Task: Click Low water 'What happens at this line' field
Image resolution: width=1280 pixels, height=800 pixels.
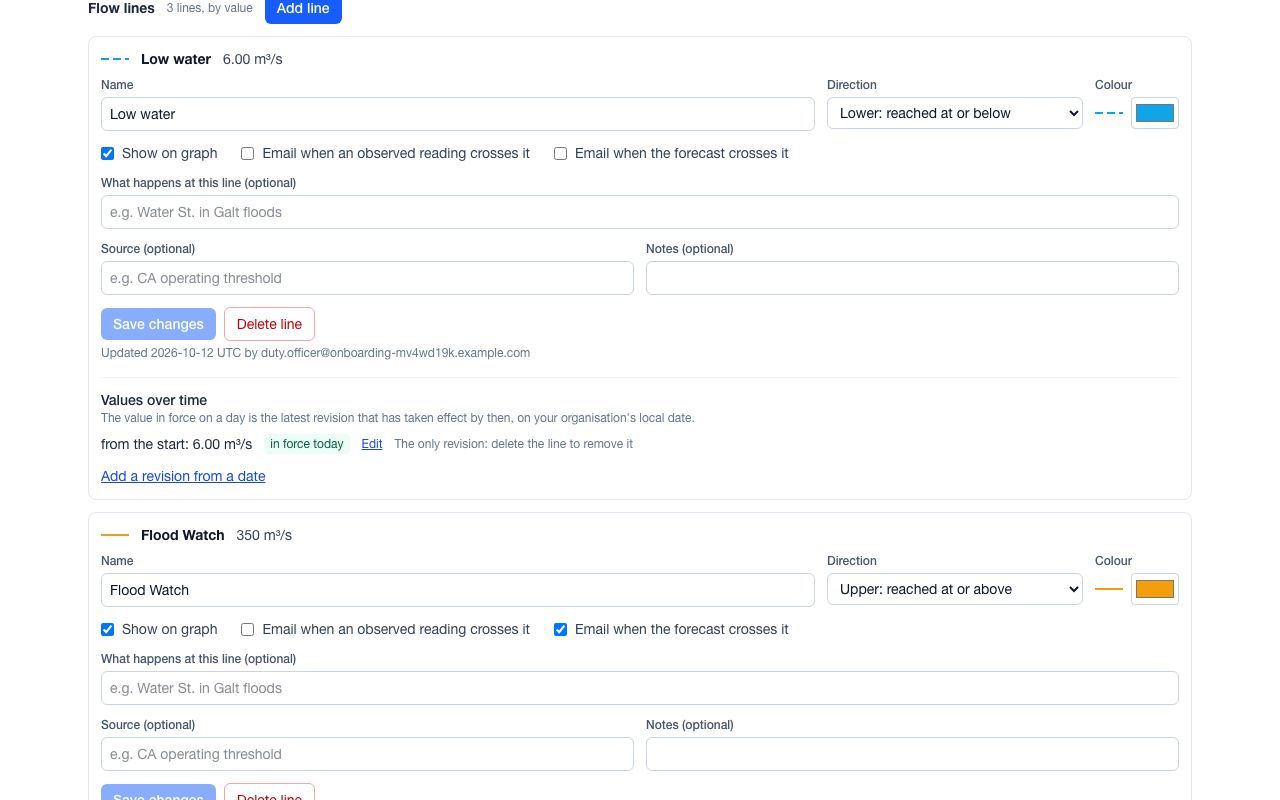Action: tap(640, 212)
